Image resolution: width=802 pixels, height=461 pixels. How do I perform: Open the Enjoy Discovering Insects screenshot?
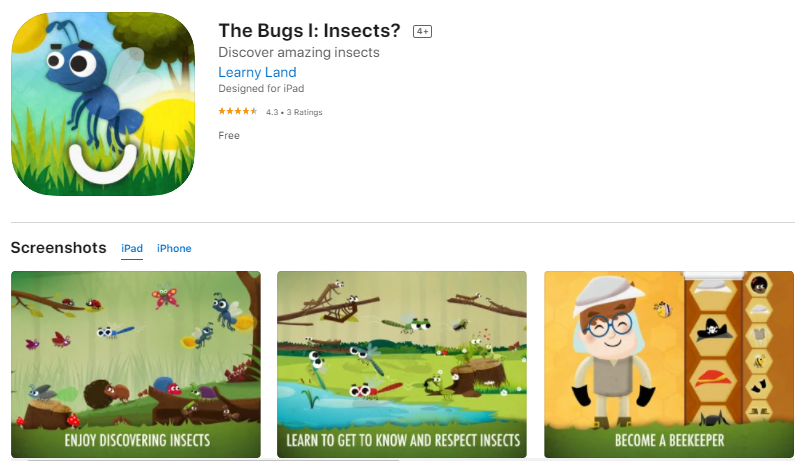point(136,364)
